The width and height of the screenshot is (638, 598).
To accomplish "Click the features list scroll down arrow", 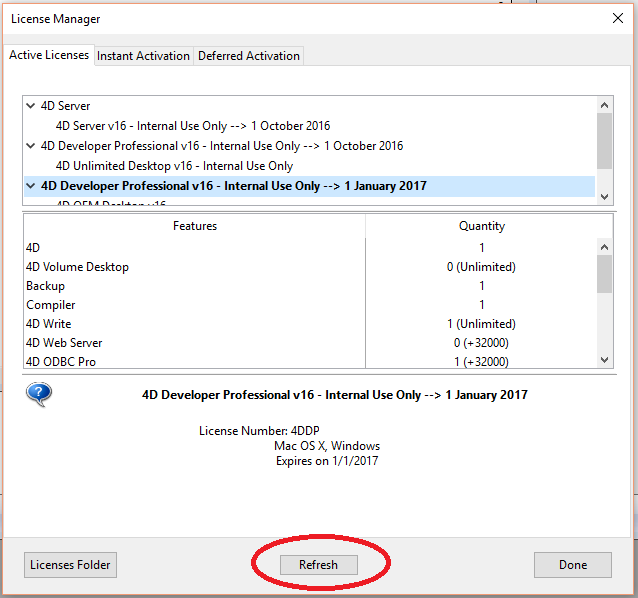I will click(x=604, y=360).
